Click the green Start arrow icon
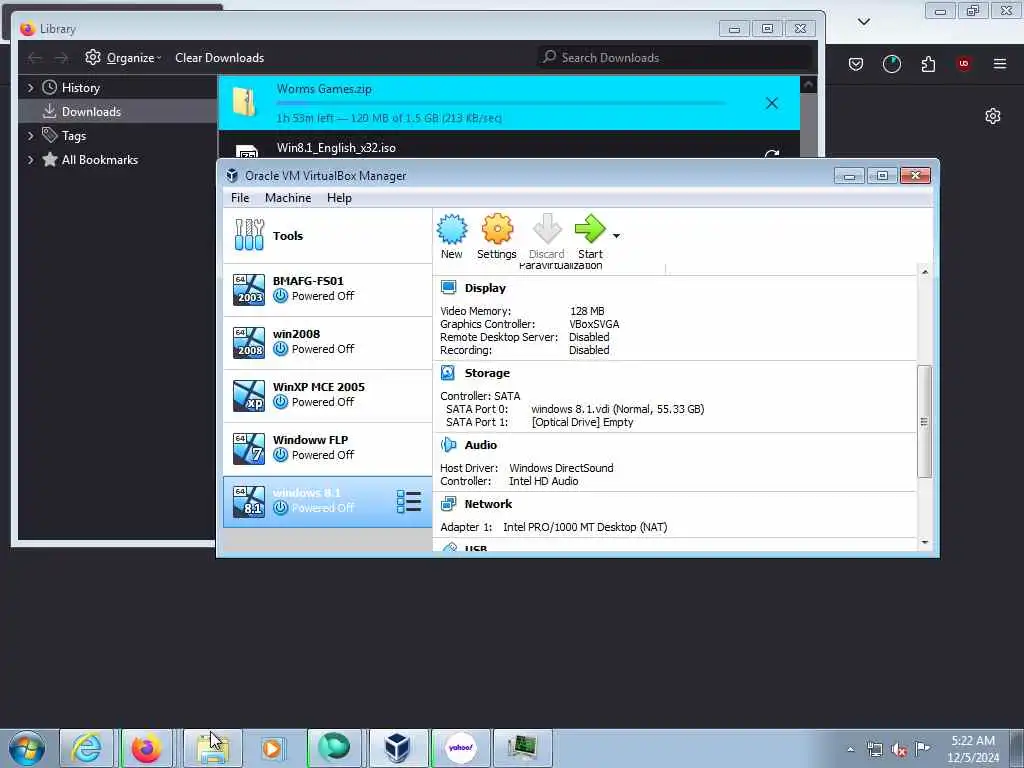The width and height of the screenshot is (1024, 768). point(590,229)
